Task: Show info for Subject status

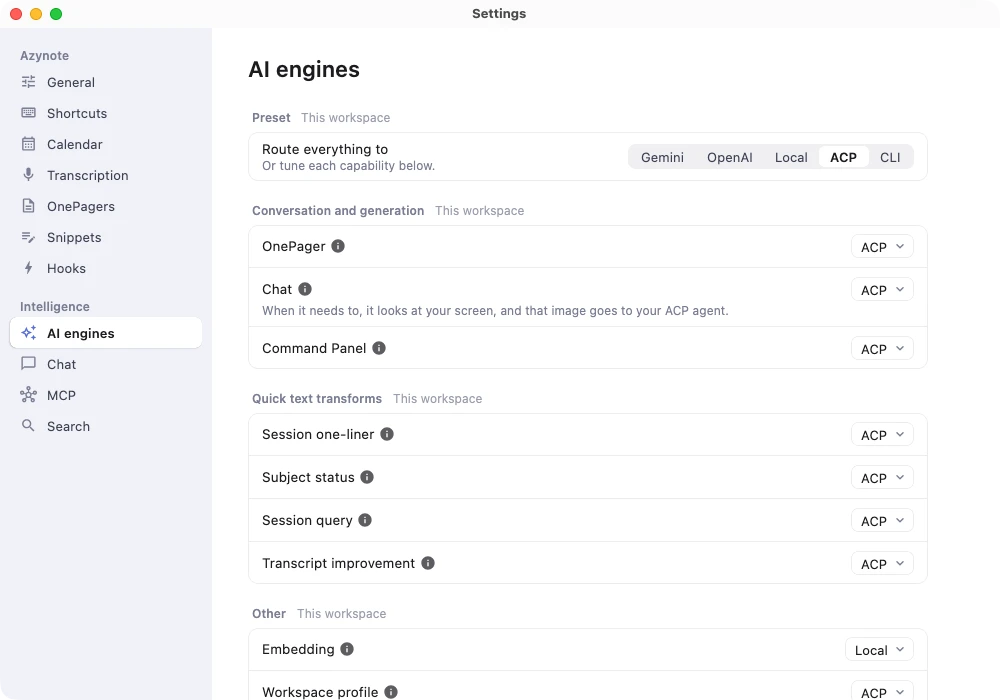Action: [x=367, y=477]
